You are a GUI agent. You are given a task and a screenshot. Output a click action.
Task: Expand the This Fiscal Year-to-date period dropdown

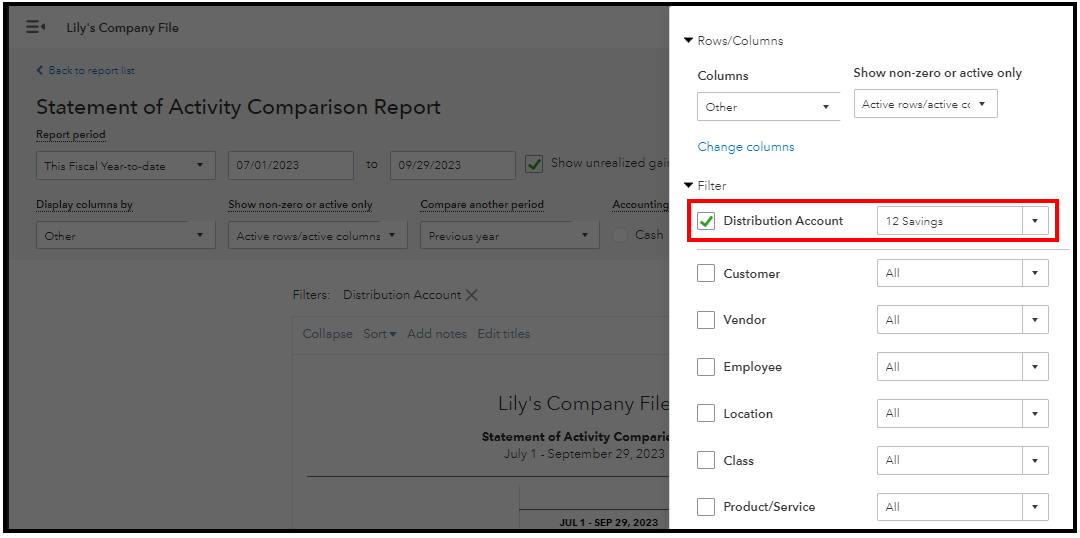[x=125, y=166]
